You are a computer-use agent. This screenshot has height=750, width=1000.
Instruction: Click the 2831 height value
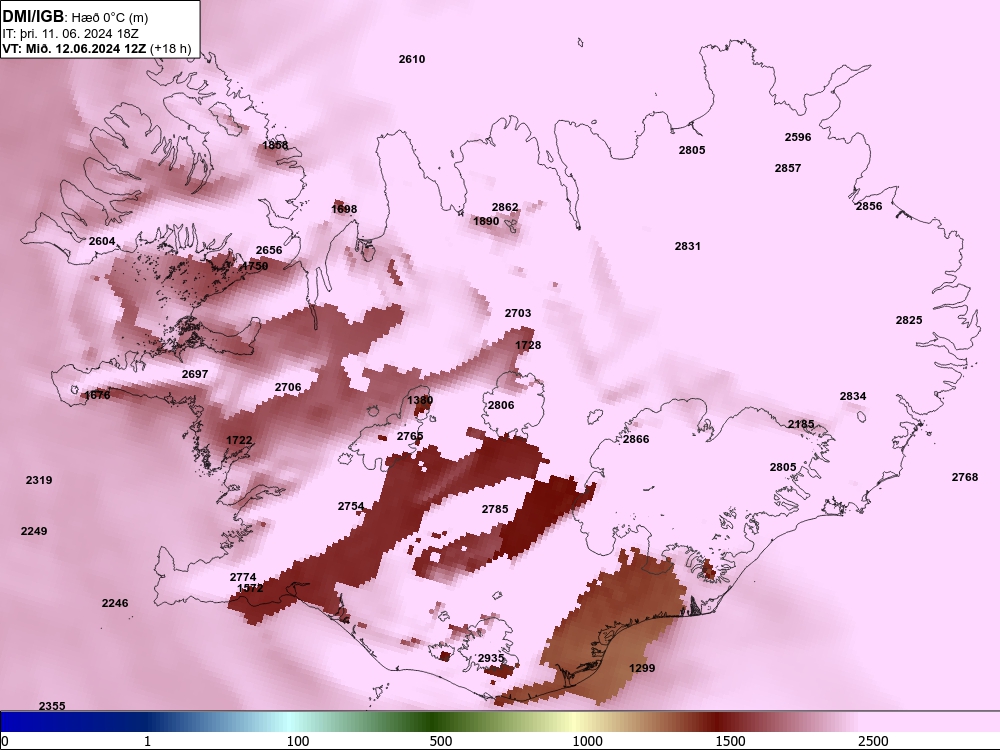click(x=688, y=246)
